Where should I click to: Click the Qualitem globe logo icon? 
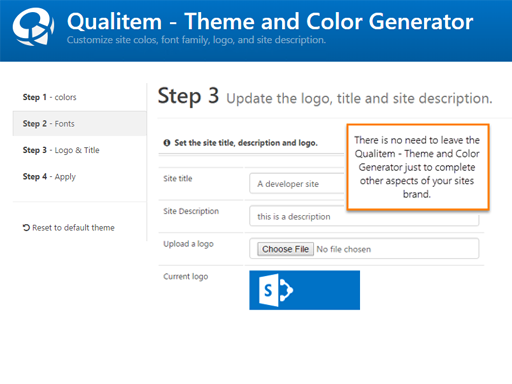pyautogui.click(x=33, y=26)
